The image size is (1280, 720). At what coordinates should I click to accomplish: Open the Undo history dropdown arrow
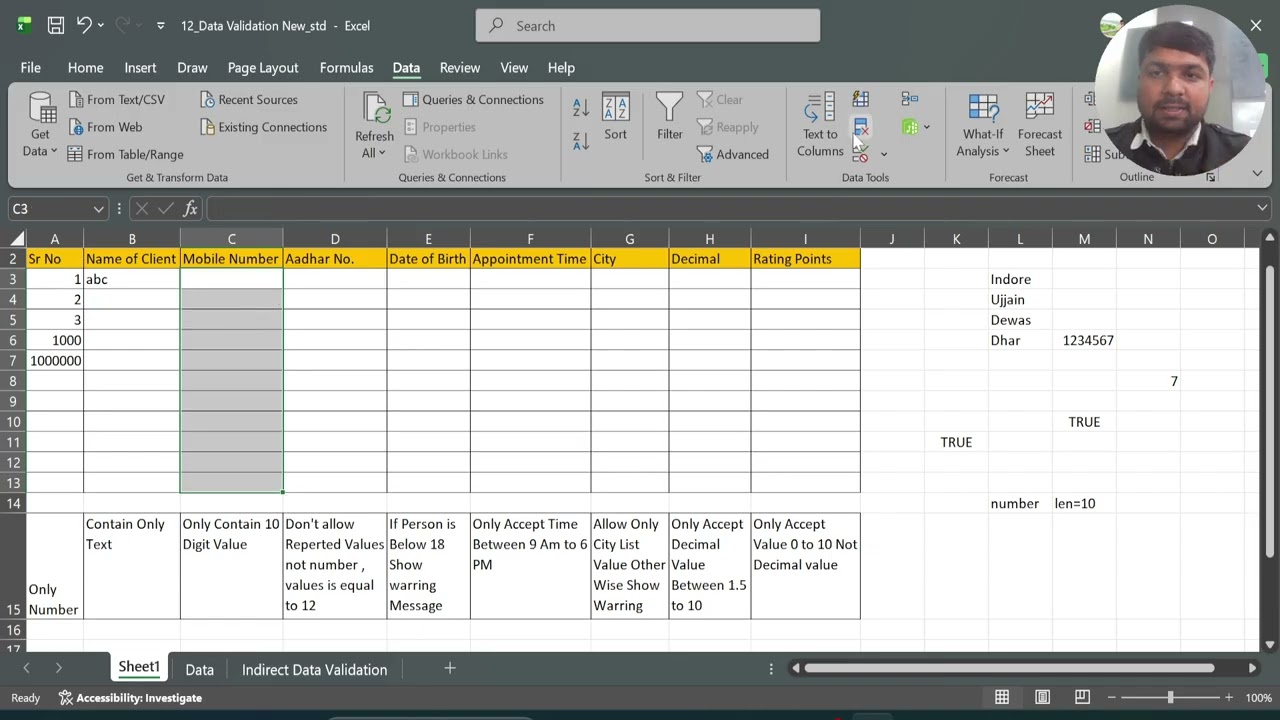[103, 26]
